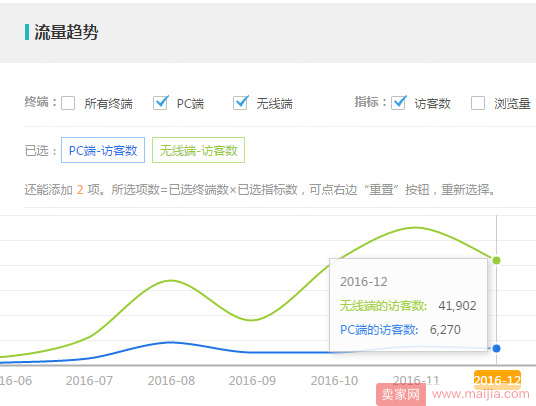Screen dimensions: 536x406
Task: Select the 2016-08 axis date label
Action: 171,380
